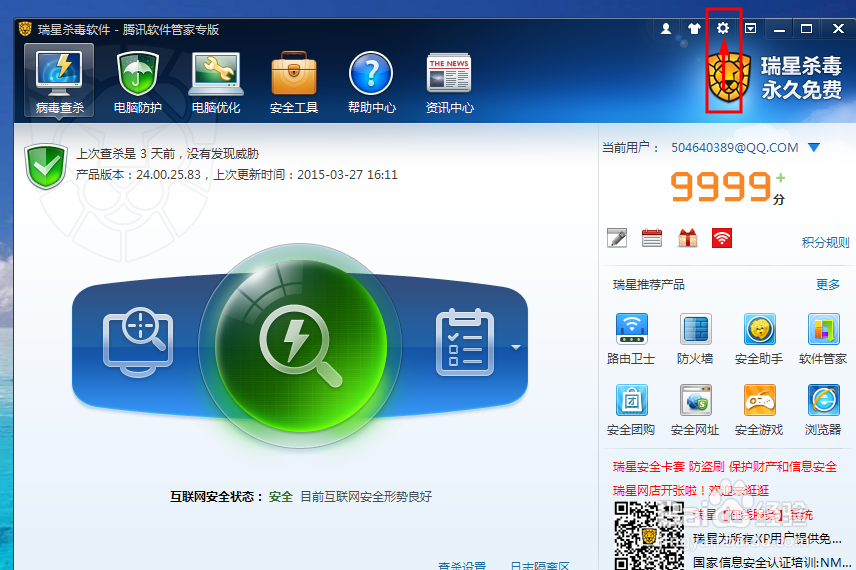This screenshot has width=856, height=570.
Task: Open the 资讯中心 news center
Action: 449,82
